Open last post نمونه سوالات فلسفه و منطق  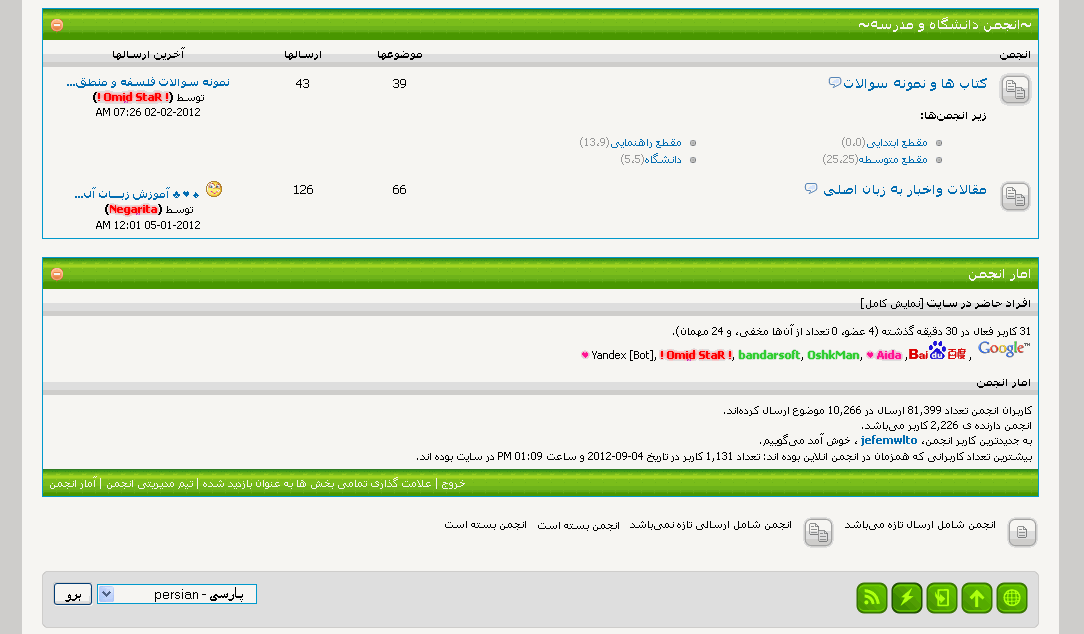tap(148, 82)
